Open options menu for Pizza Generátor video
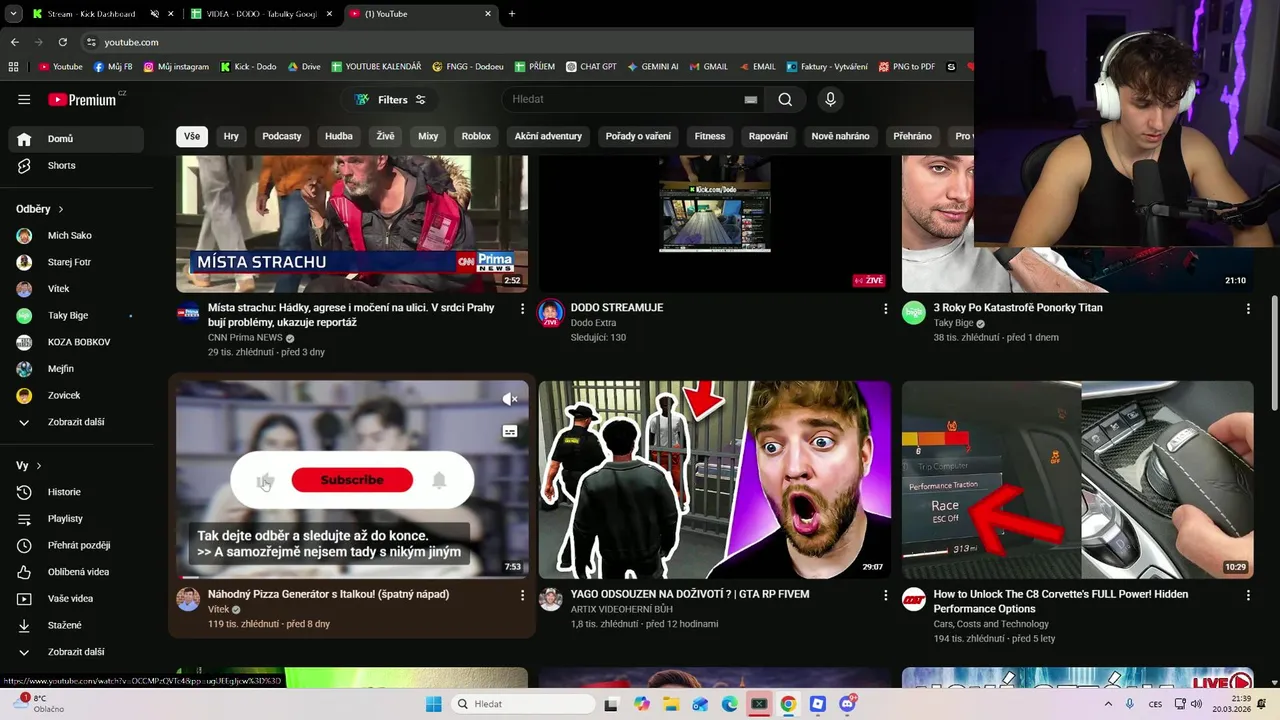 pyautogui.click(x=522, y=595)
